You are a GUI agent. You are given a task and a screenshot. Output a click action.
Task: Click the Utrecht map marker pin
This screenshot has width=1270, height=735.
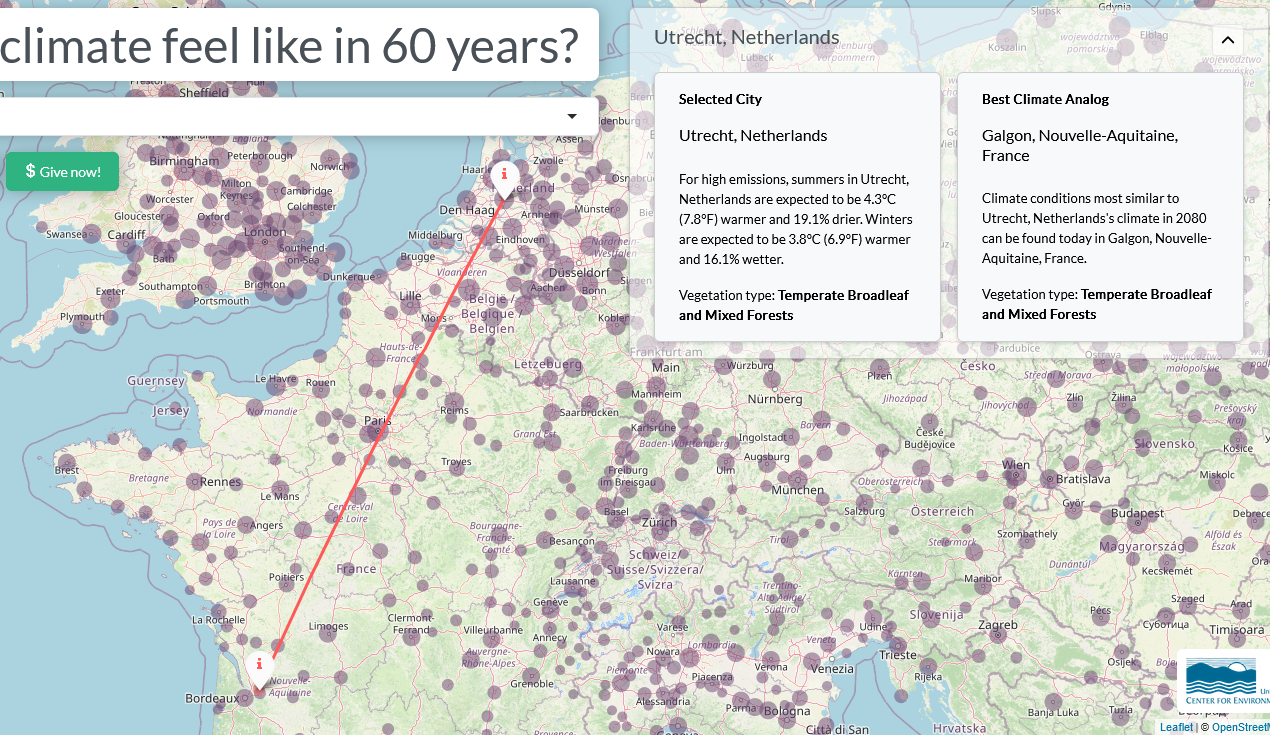(505, 179)
